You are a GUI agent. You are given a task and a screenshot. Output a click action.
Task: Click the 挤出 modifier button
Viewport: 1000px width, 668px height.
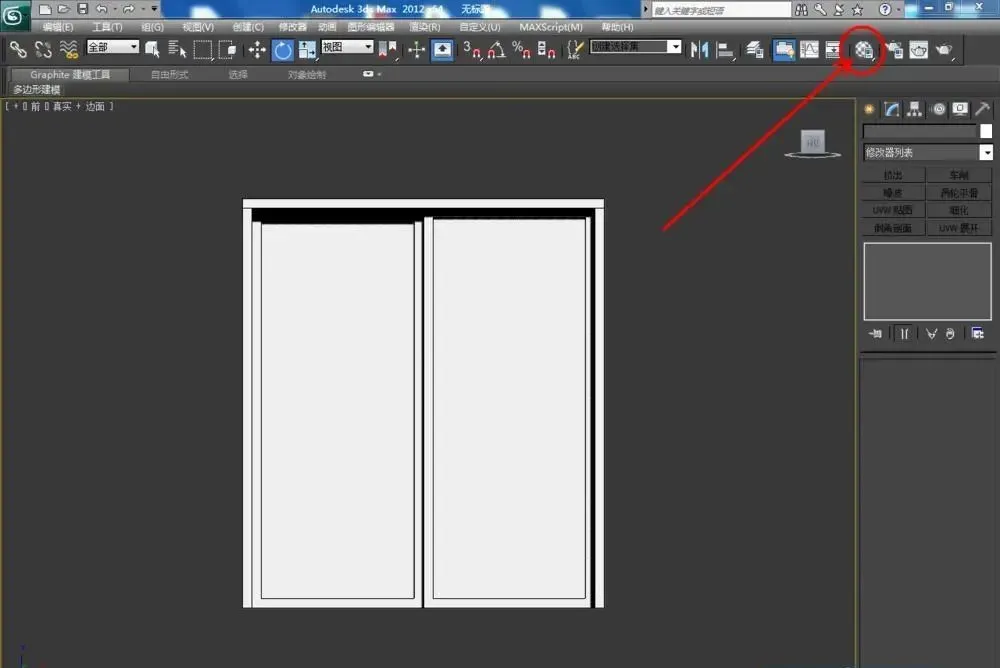pos(893,175)
